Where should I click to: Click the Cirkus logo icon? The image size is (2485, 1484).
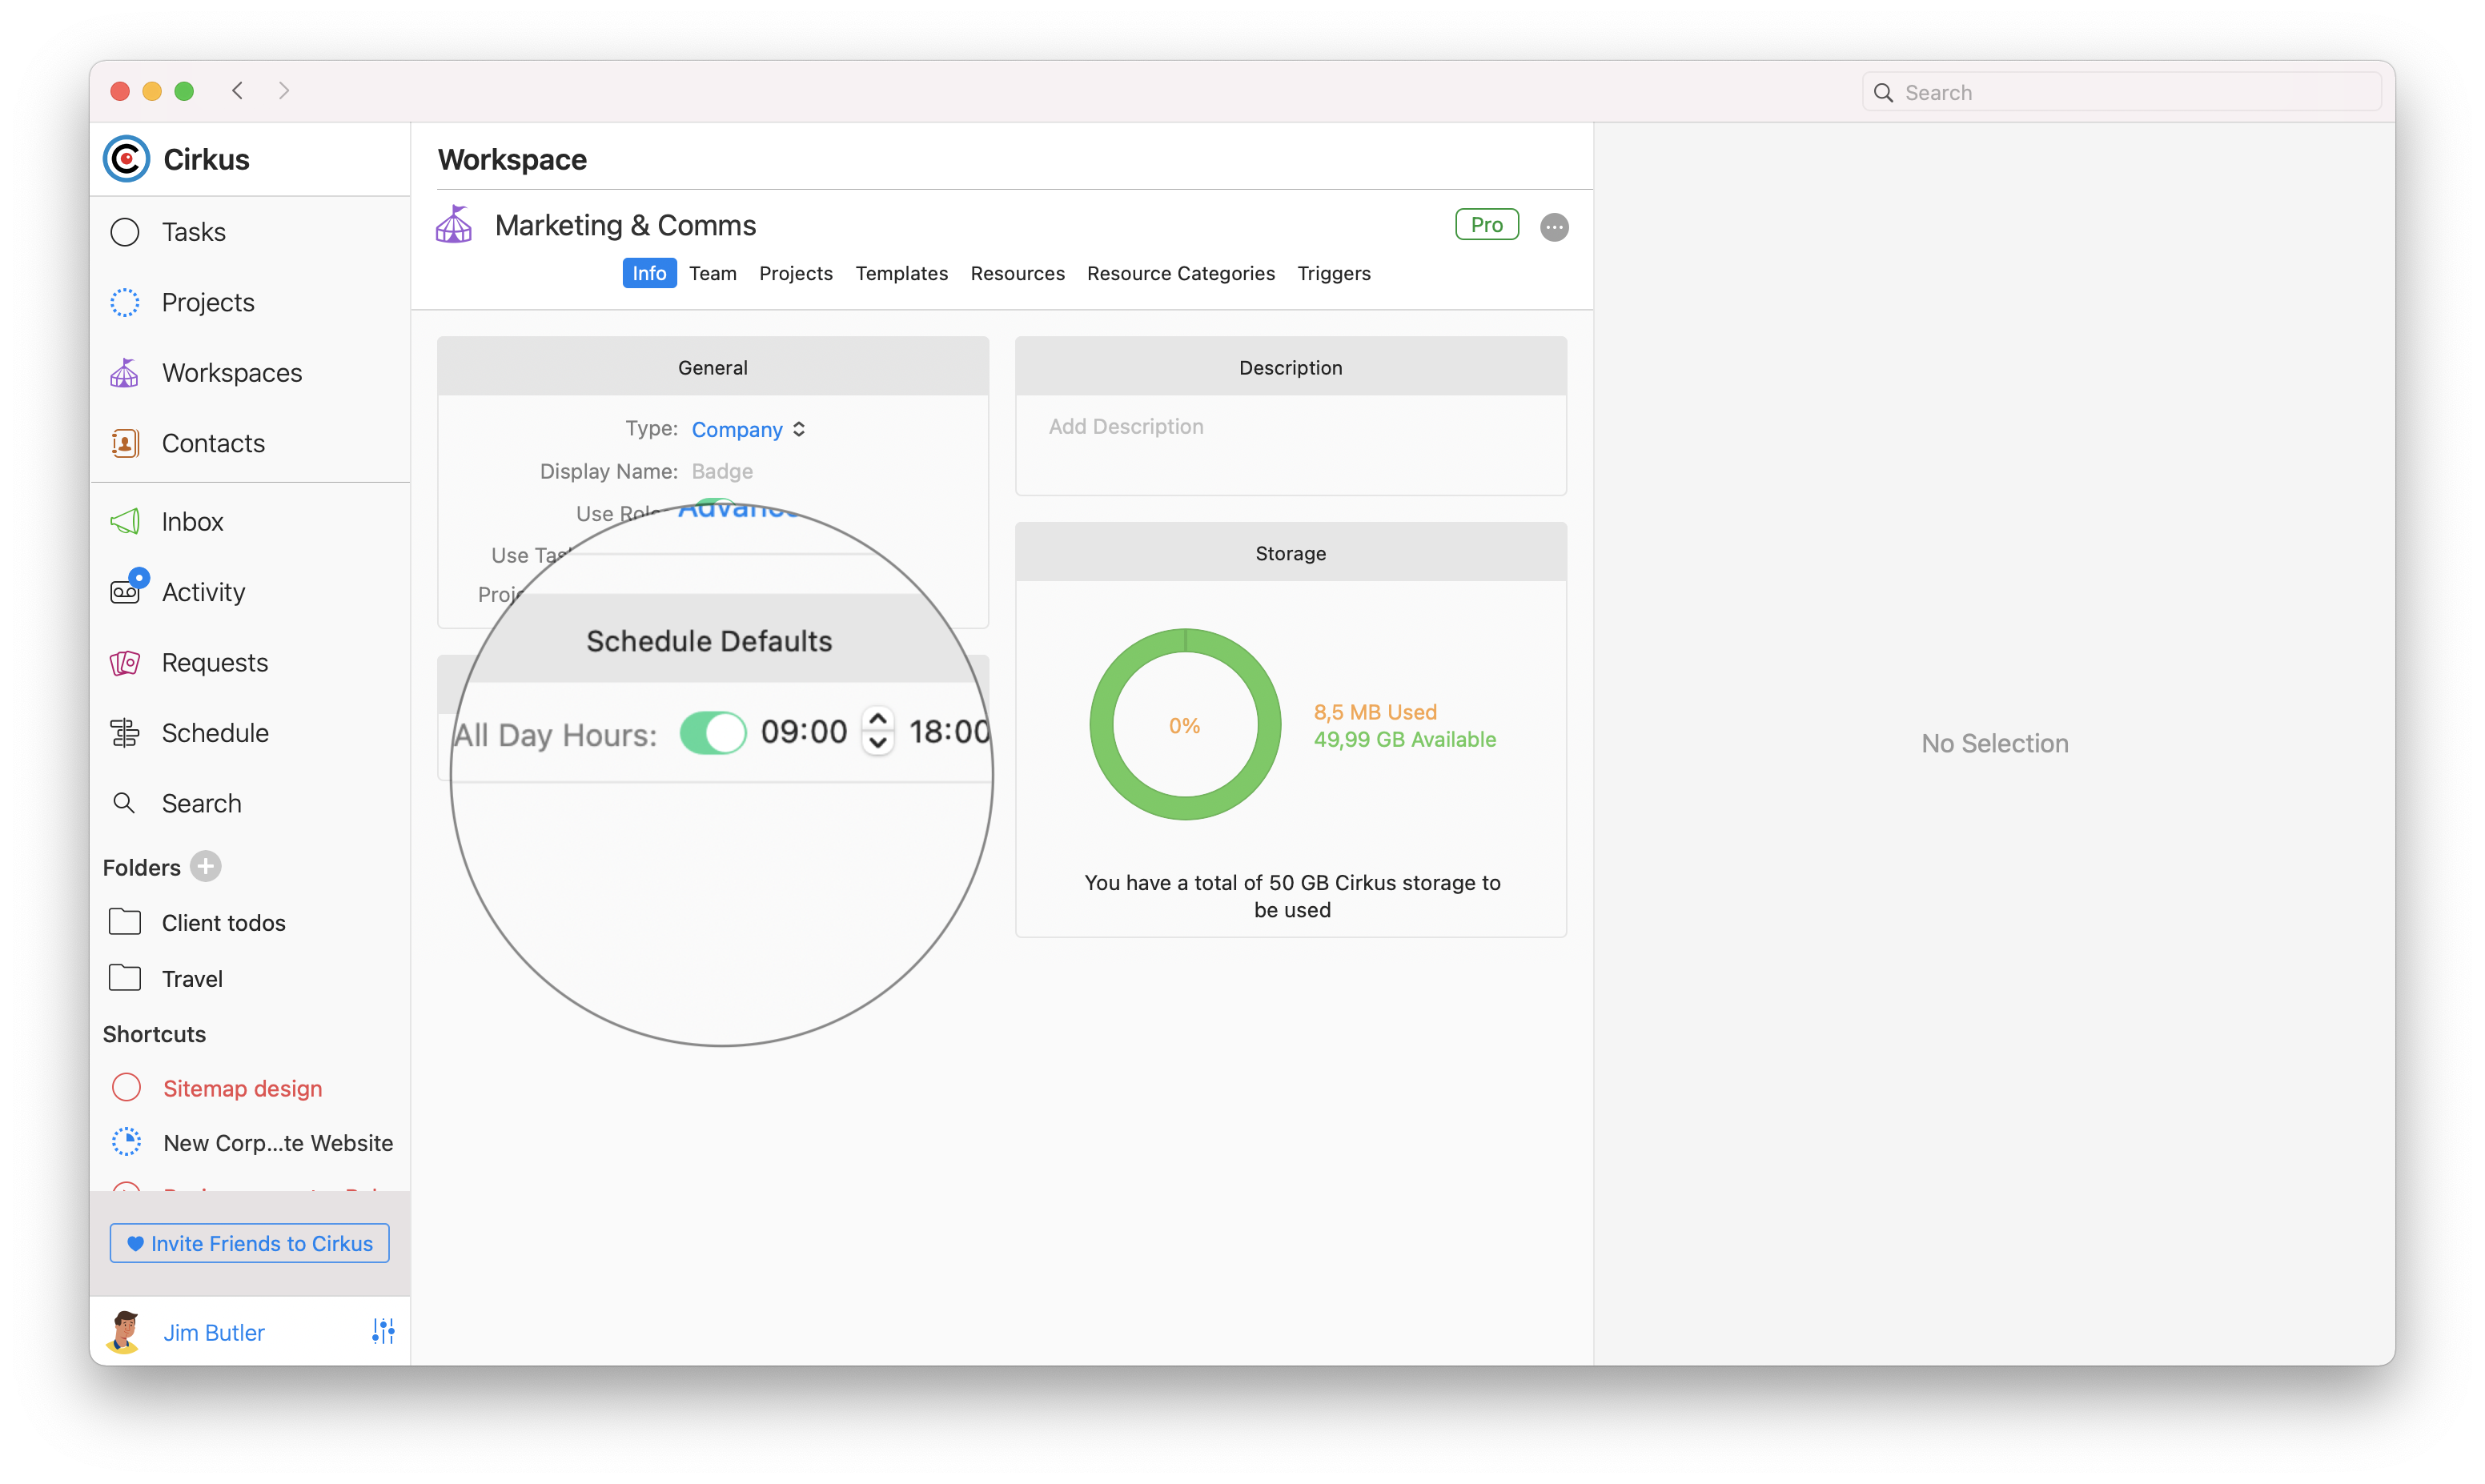126,159
